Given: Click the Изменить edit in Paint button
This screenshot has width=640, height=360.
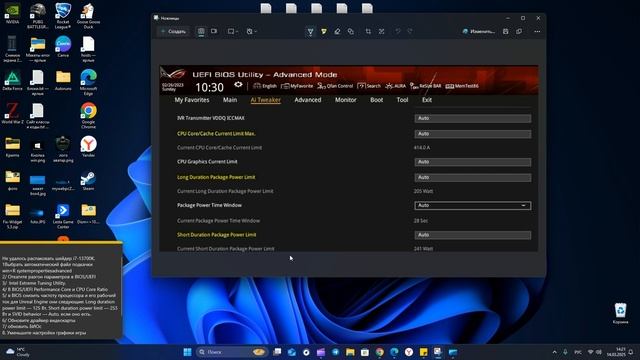Looking at the screenshot, I should pyautogui.click(x=478, y=31).
